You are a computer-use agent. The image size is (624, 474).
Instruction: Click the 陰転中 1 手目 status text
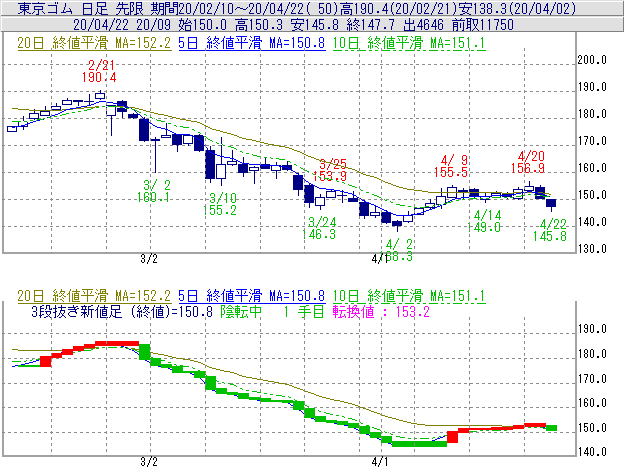point(272,312)
